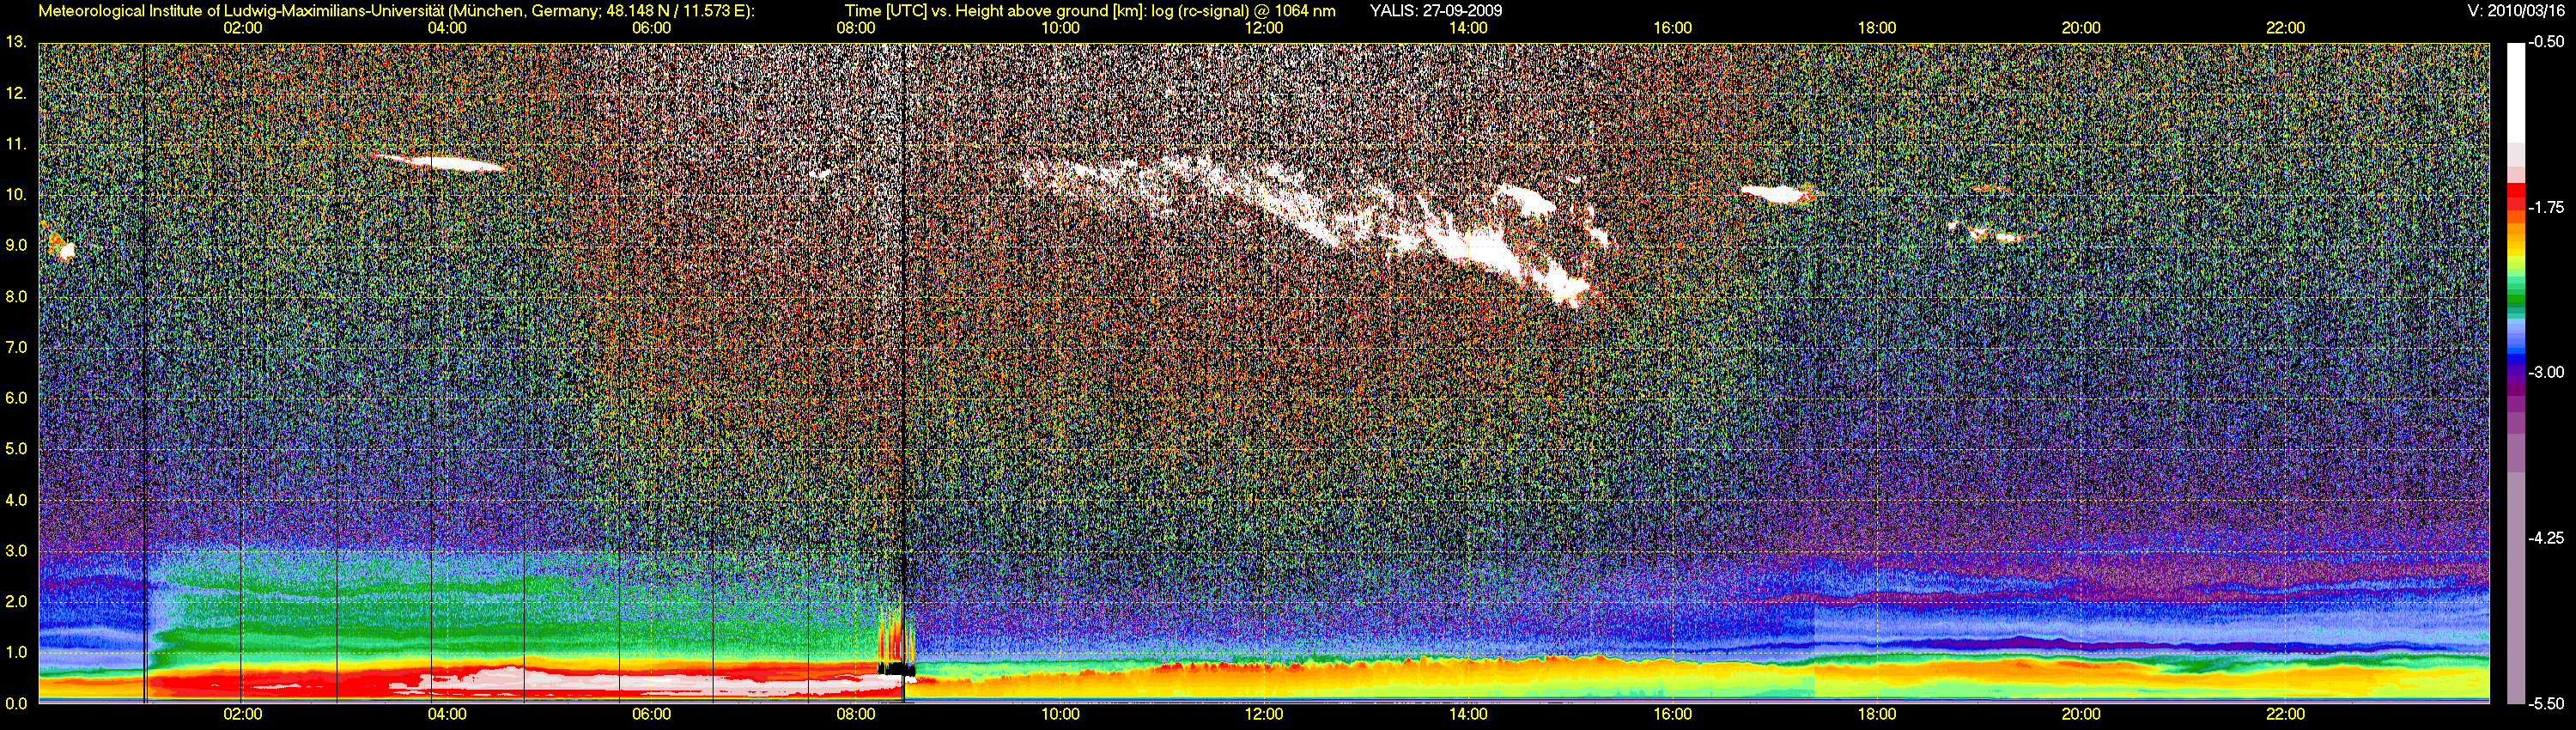Click the '3.0' height axis label
Viewport: 2576px width, 730px height.
(16, 551)
